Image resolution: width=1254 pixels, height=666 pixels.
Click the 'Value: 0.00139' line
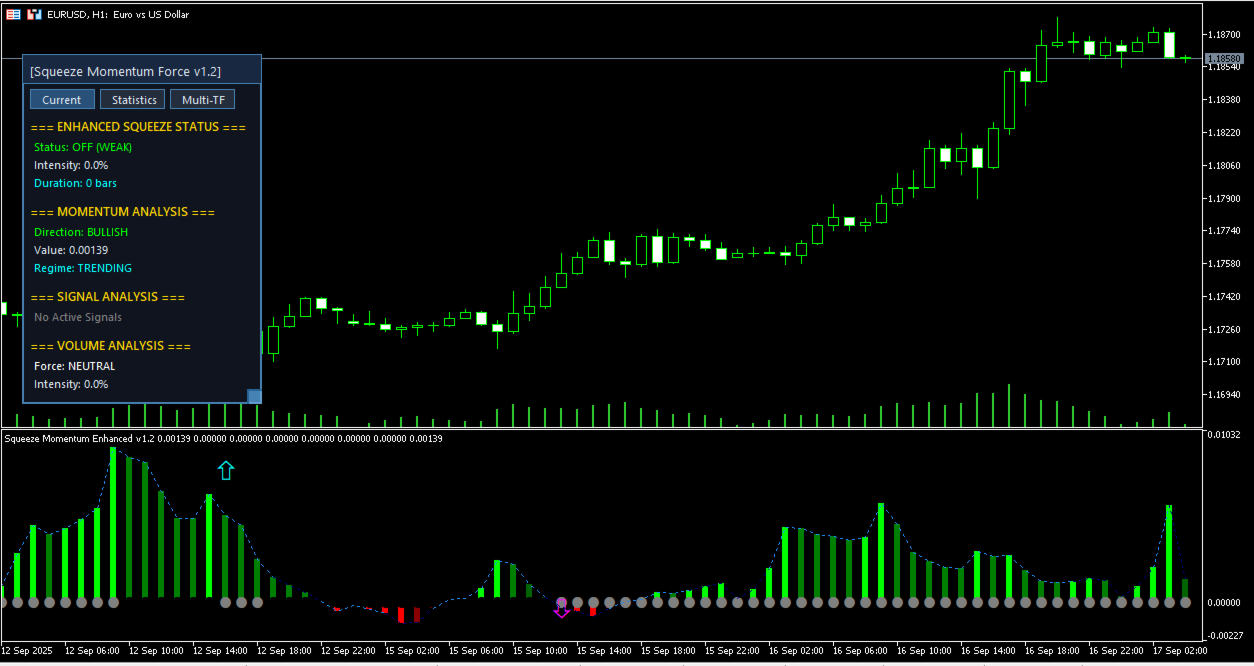click(71, 250)
